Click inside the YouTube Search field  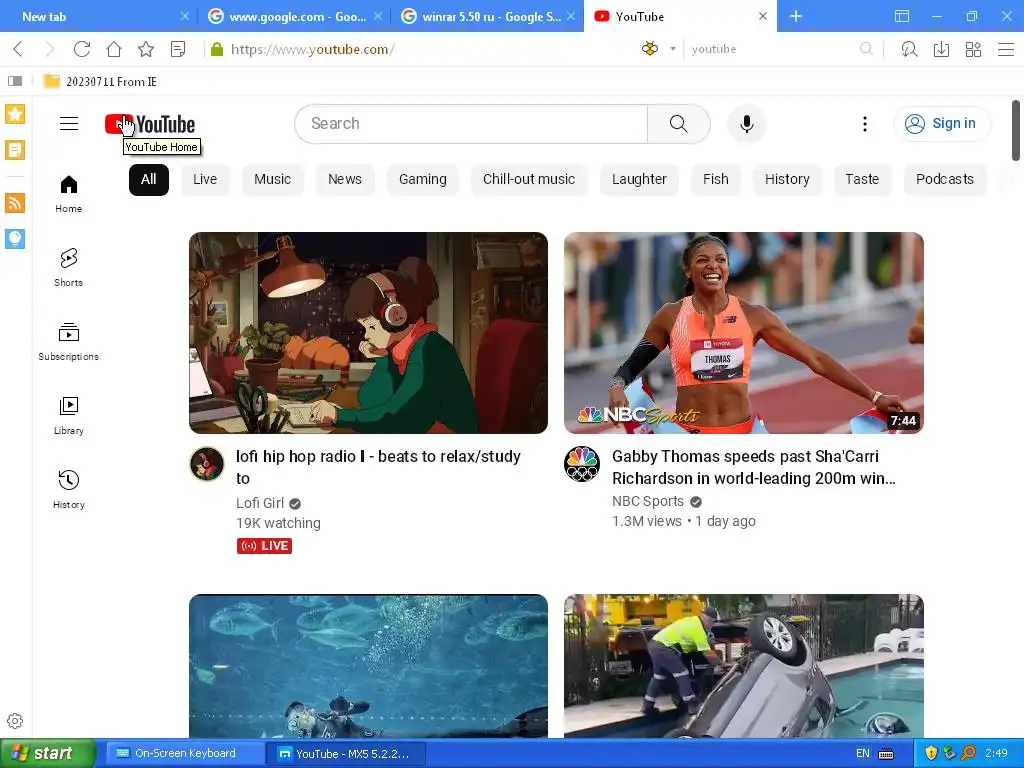tap(471, 123)
